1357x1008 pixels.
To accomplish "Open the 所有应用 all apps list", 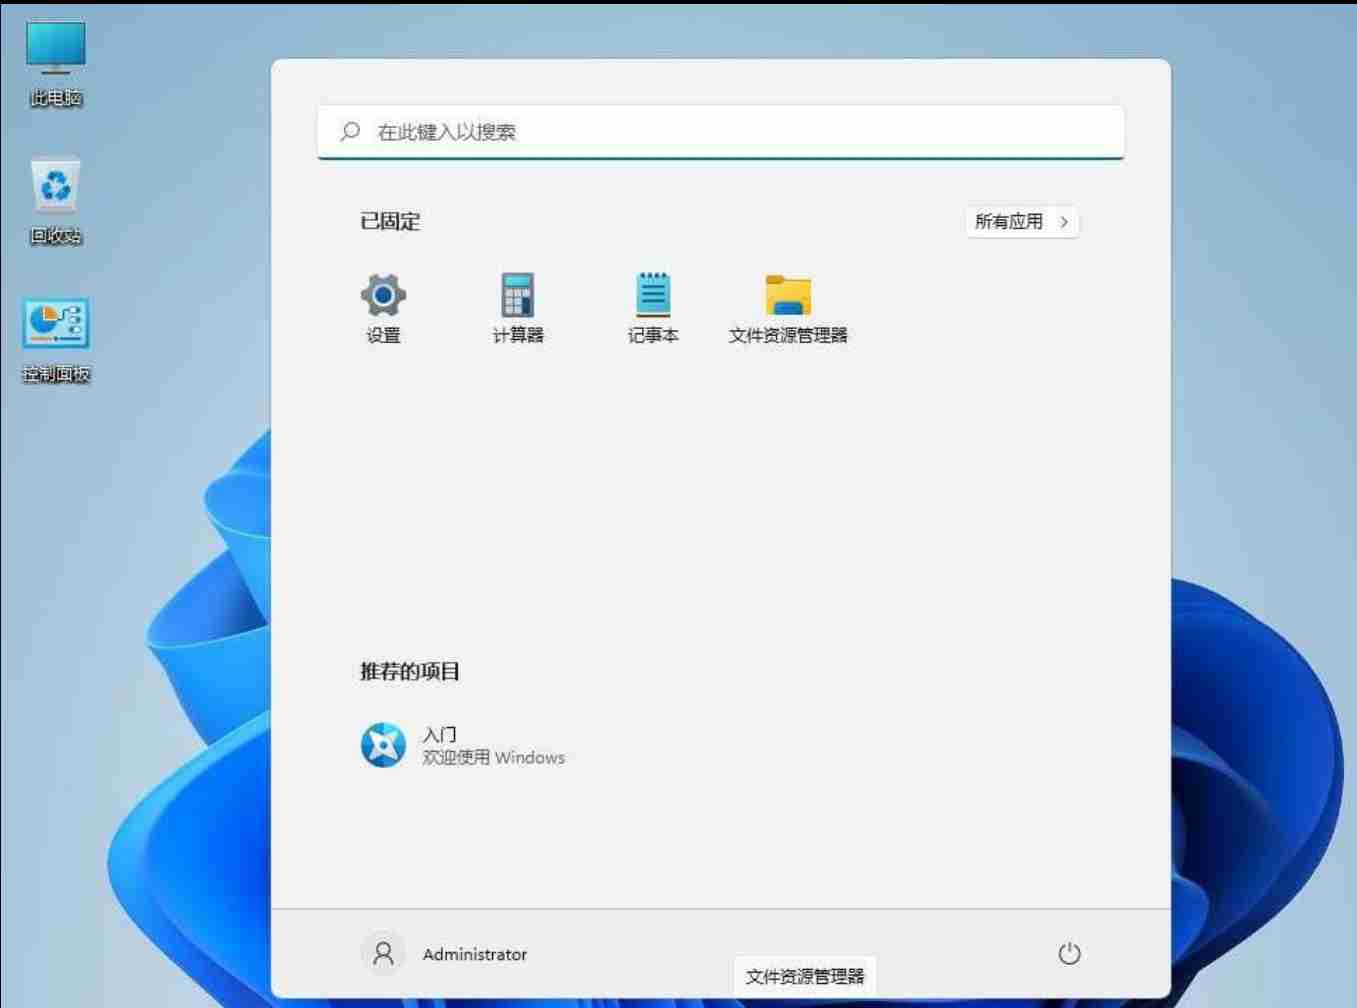I will coord(1009,222).
